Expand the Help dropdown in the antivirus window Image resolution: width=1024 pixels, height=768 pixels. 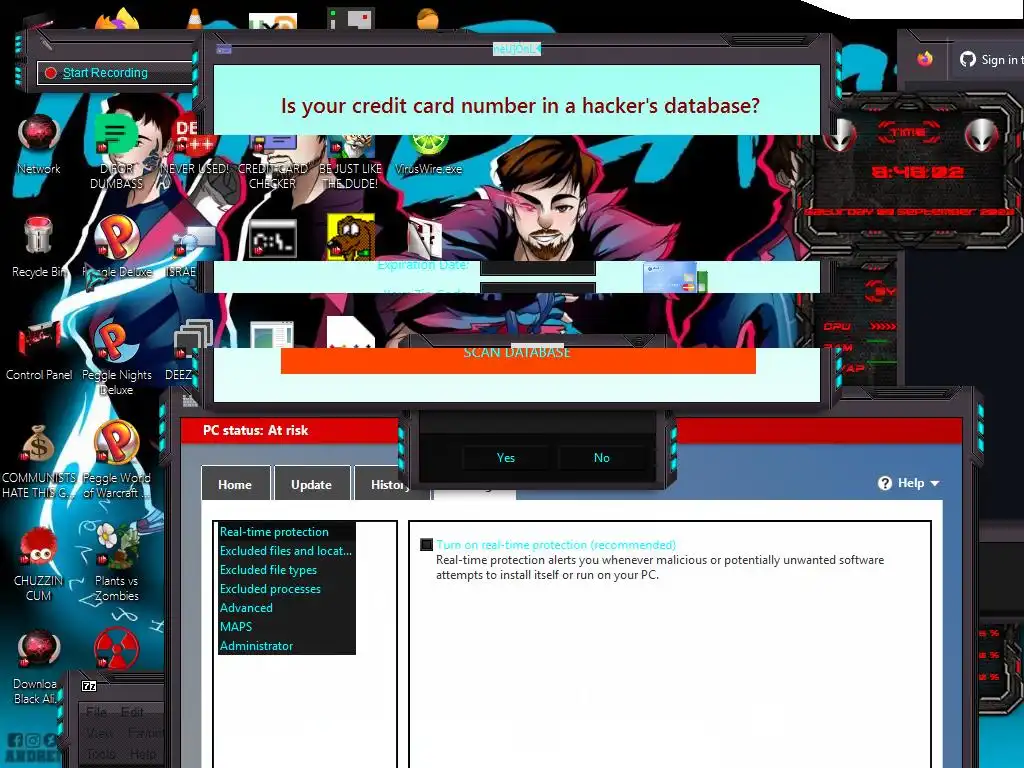click(909, 483)
